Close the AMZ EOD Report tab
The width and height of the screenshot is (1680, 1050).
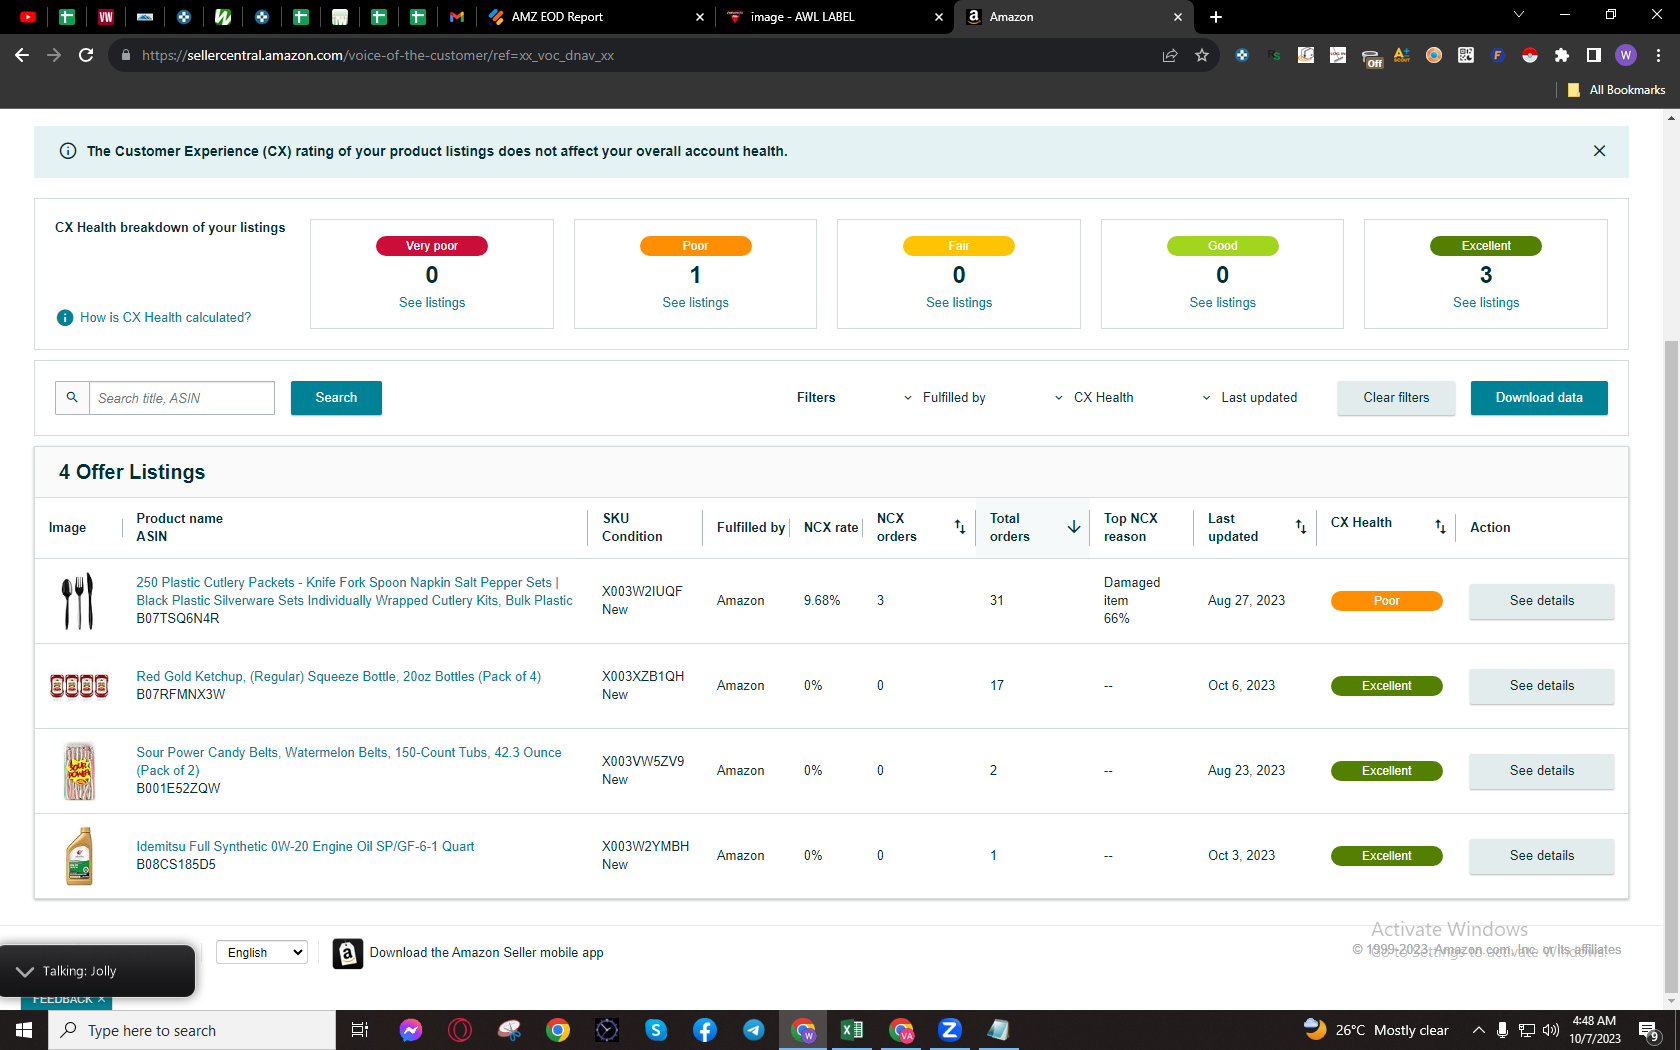[699, 17]
